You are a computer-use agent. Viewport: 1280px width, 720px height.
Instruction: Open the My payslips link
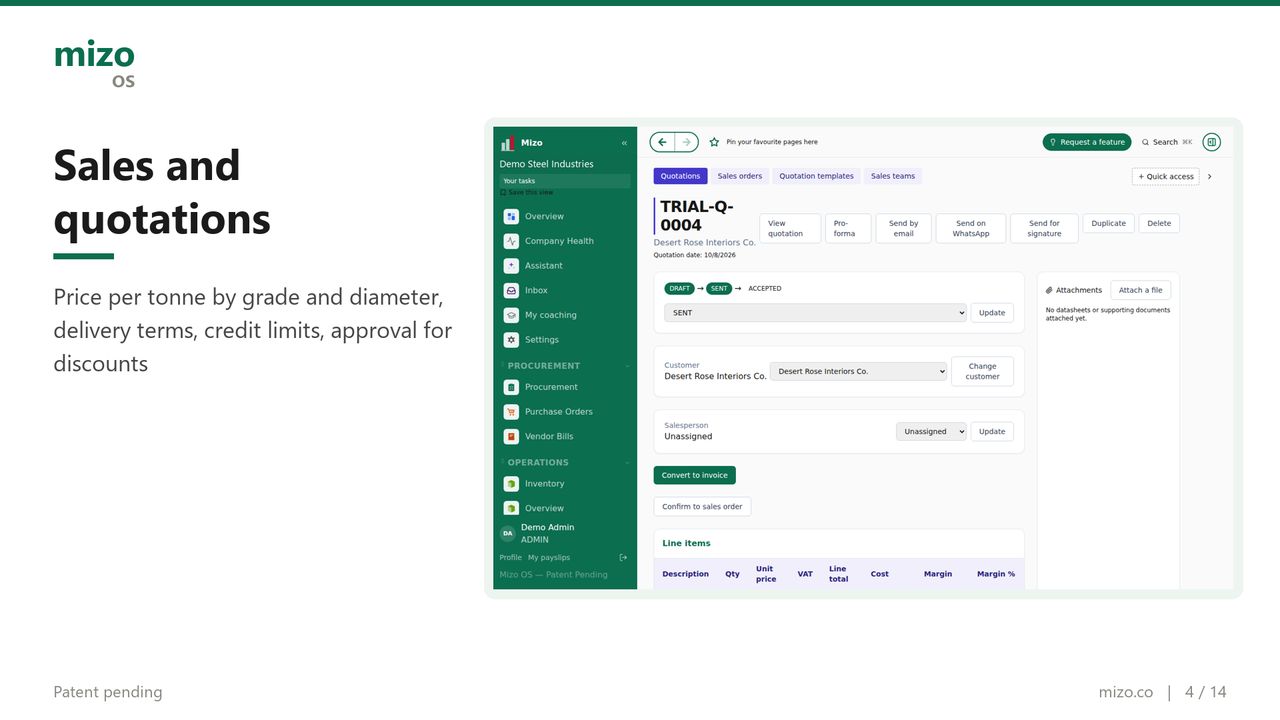coord(549,557)
